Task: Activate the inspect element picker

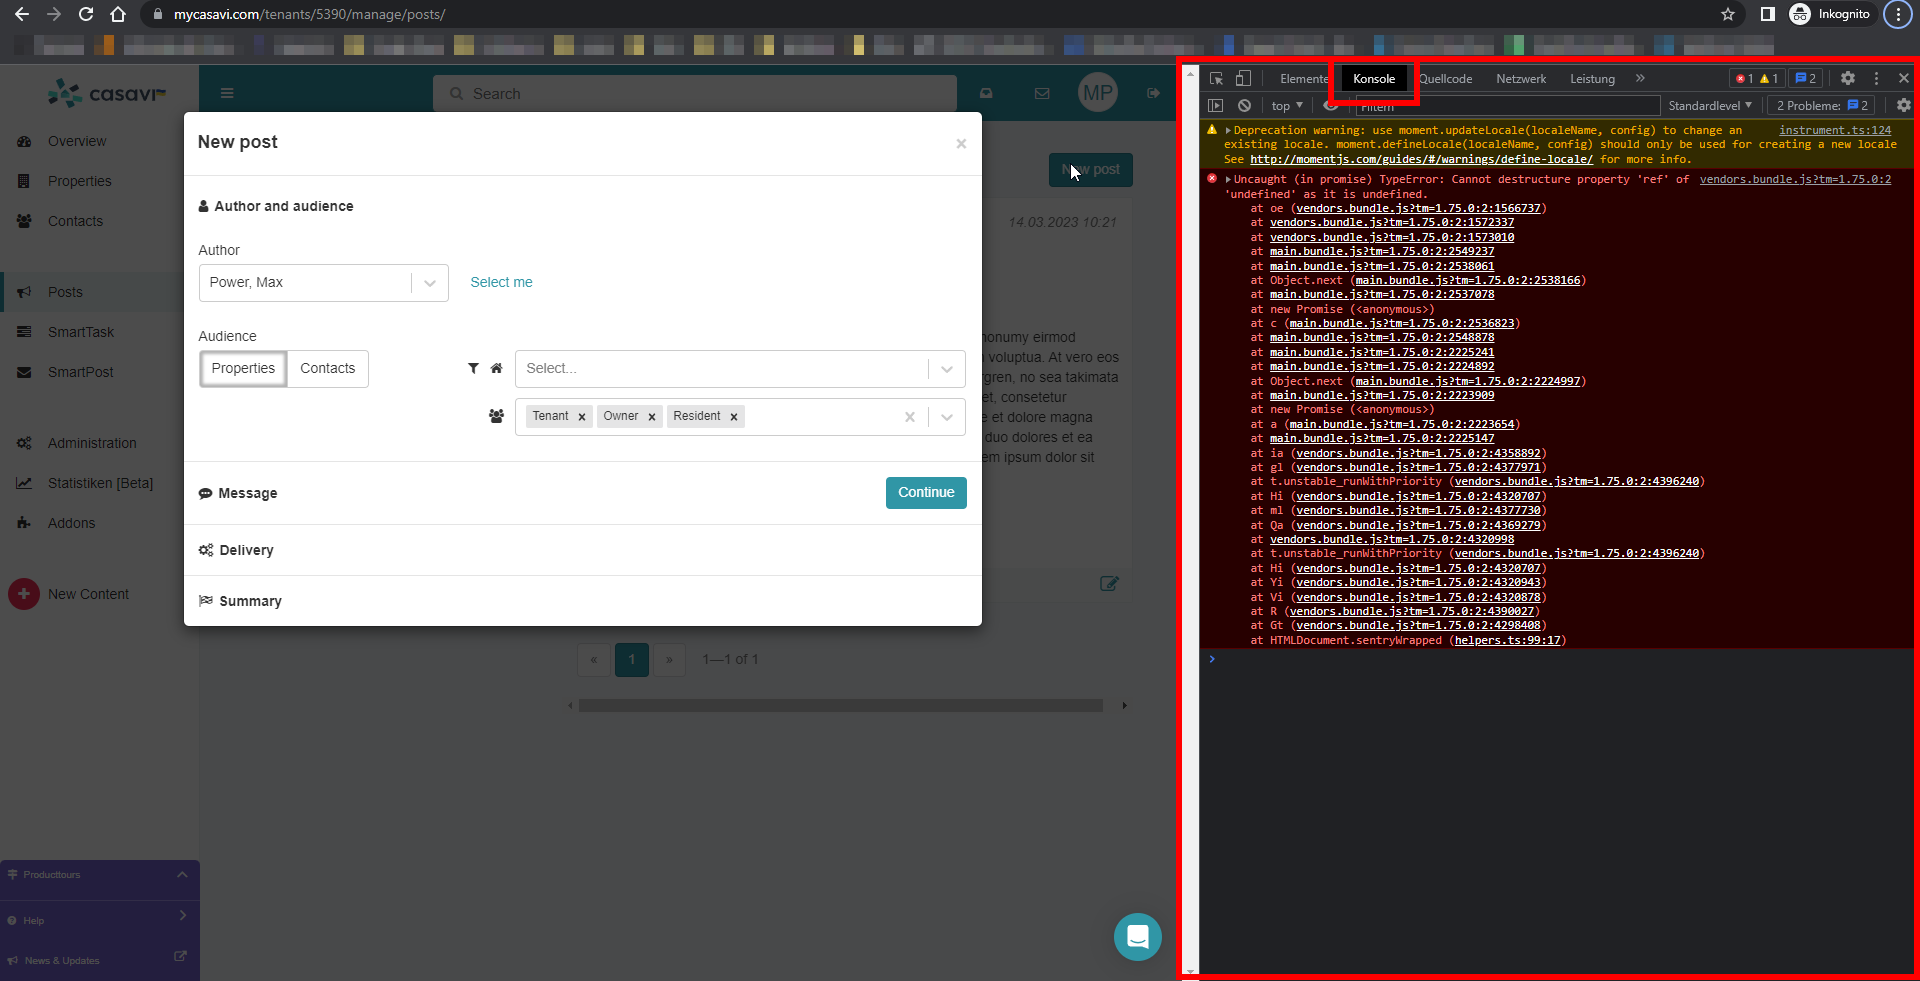Action: pyautogui.click(x=1216, y=78)
